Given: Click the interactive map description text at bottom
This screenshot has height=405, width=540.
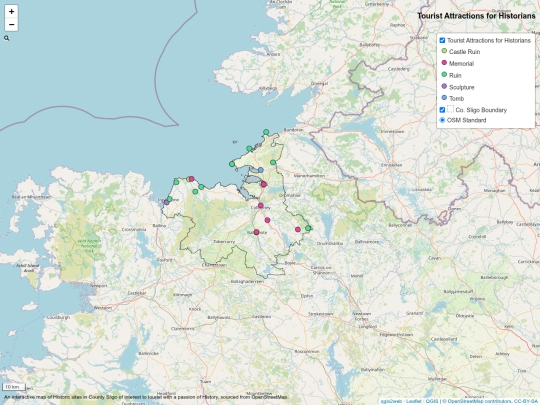Looking at the screenshot, I should point(146,397).
